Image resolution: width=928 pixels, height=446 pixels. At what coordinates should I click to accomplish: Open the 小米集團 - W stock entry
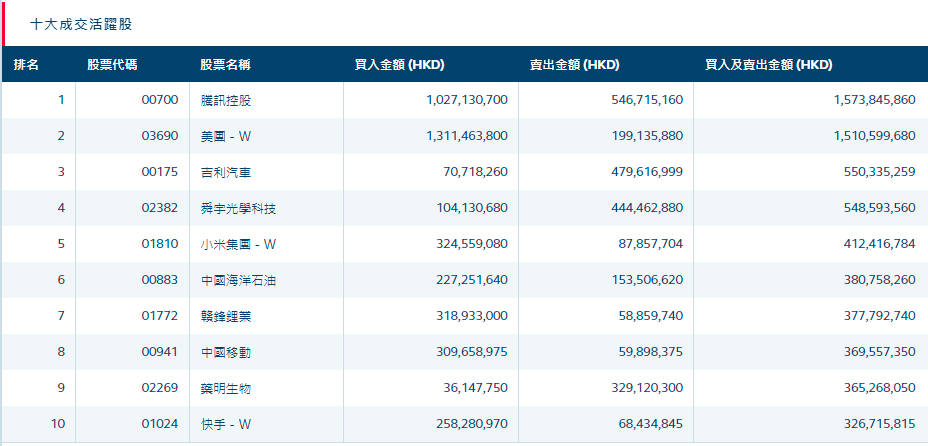[x=238, y=244]
